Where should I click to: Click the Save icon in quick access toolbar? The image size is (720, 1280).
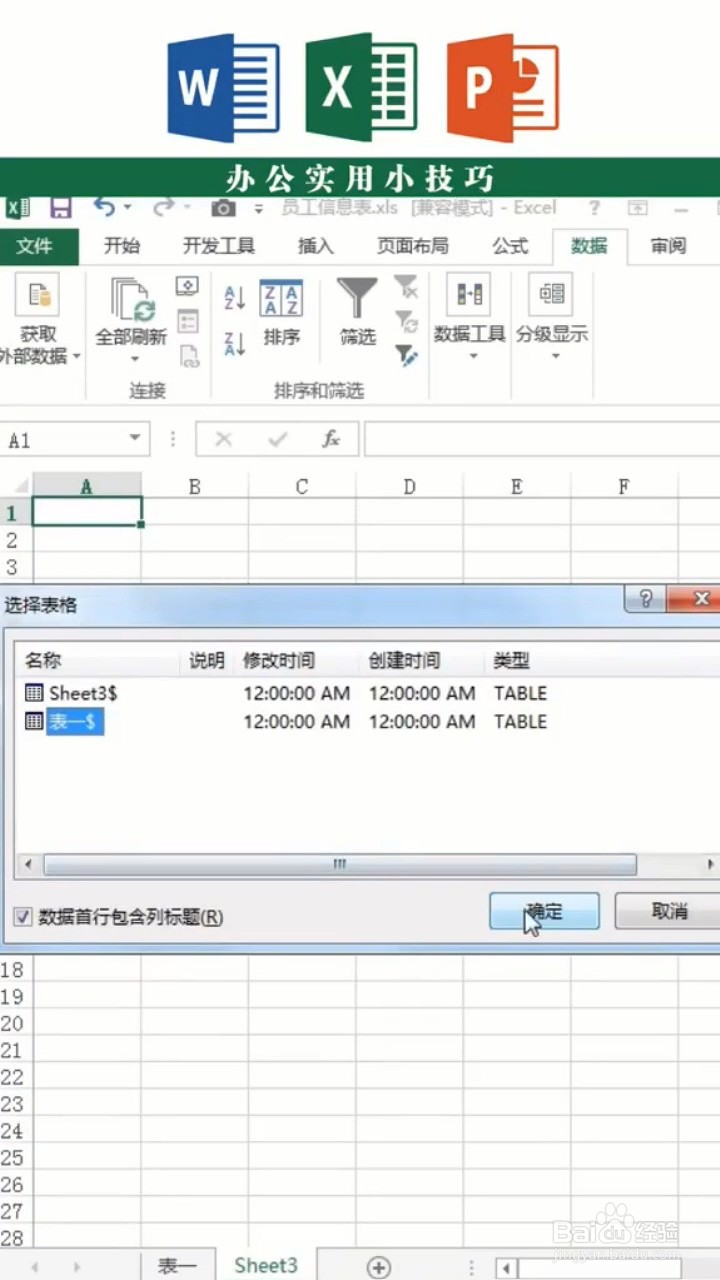coord(61,208)
